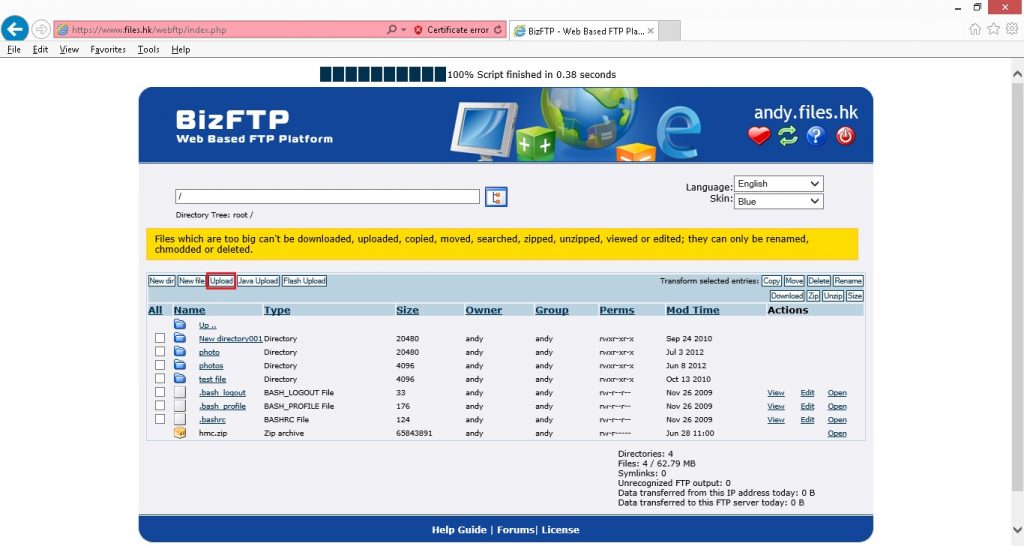Image resolution: width=1024 pixels, height=546 pixels.
Task: Click the Copy button
Action: 771,281
